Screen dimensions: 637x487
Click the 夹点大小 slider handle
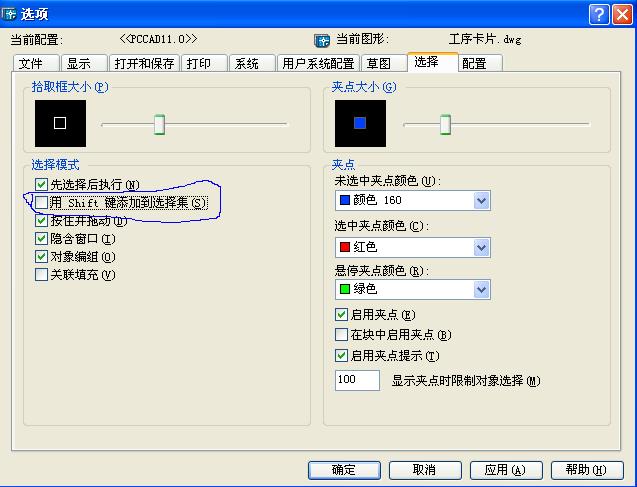(x=446, y=124)
